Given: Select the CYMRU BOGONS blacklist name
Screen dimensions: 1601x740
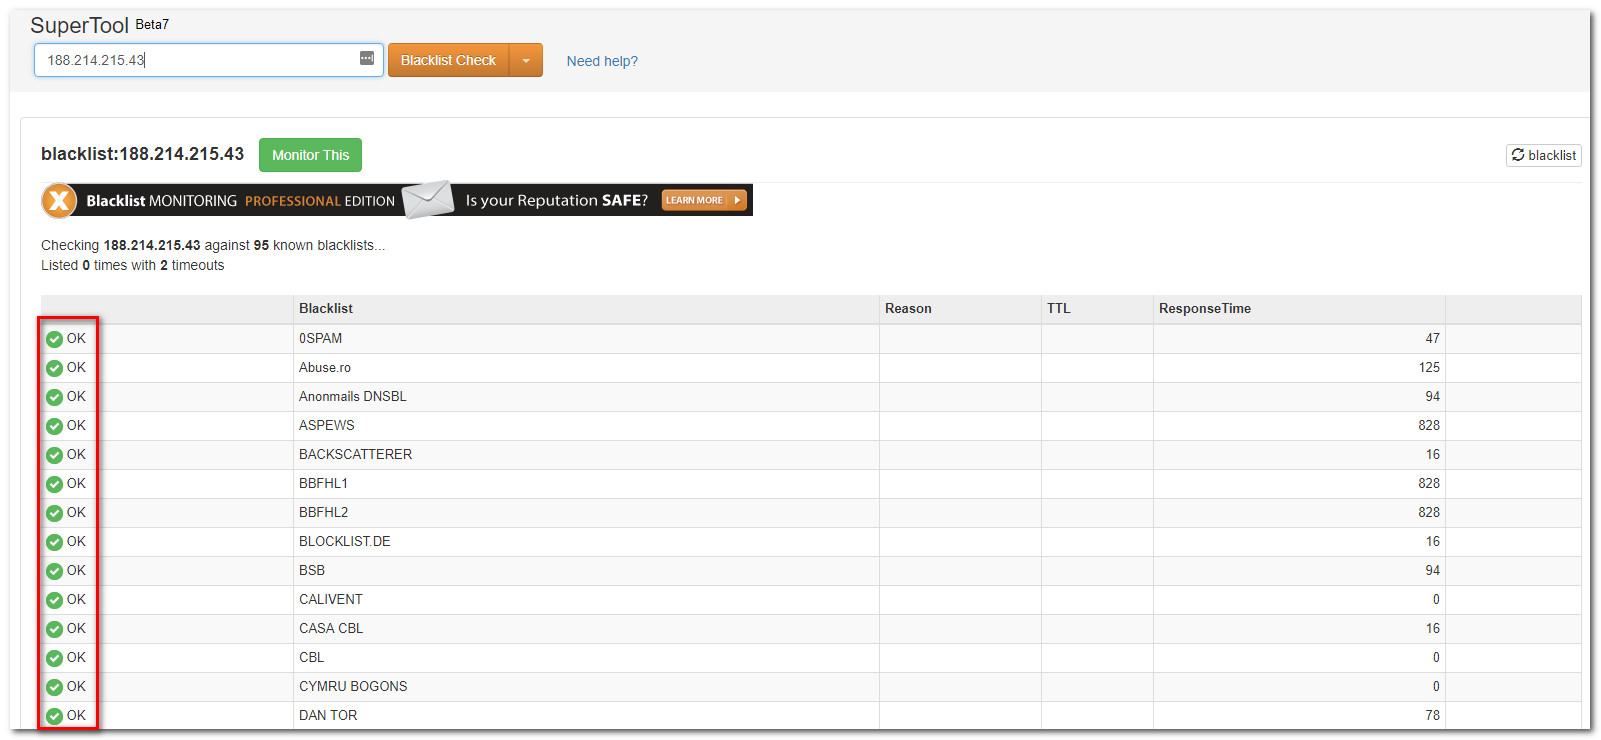Looking at the screenshot, I should point(353,686).
